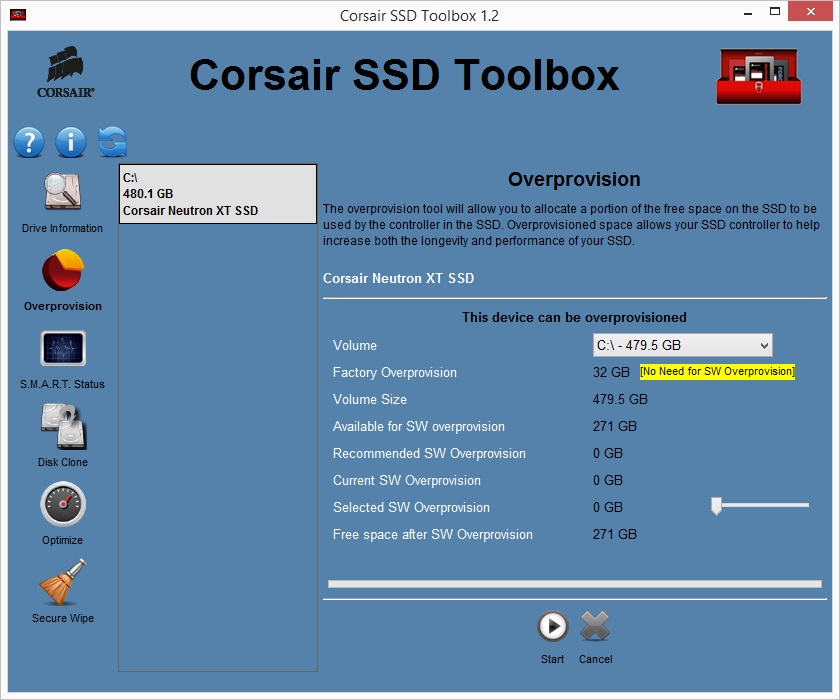840x700 pixels.
Task: Click the 'This device can be overprovisioned' text
Action: (x=574, y=318)
